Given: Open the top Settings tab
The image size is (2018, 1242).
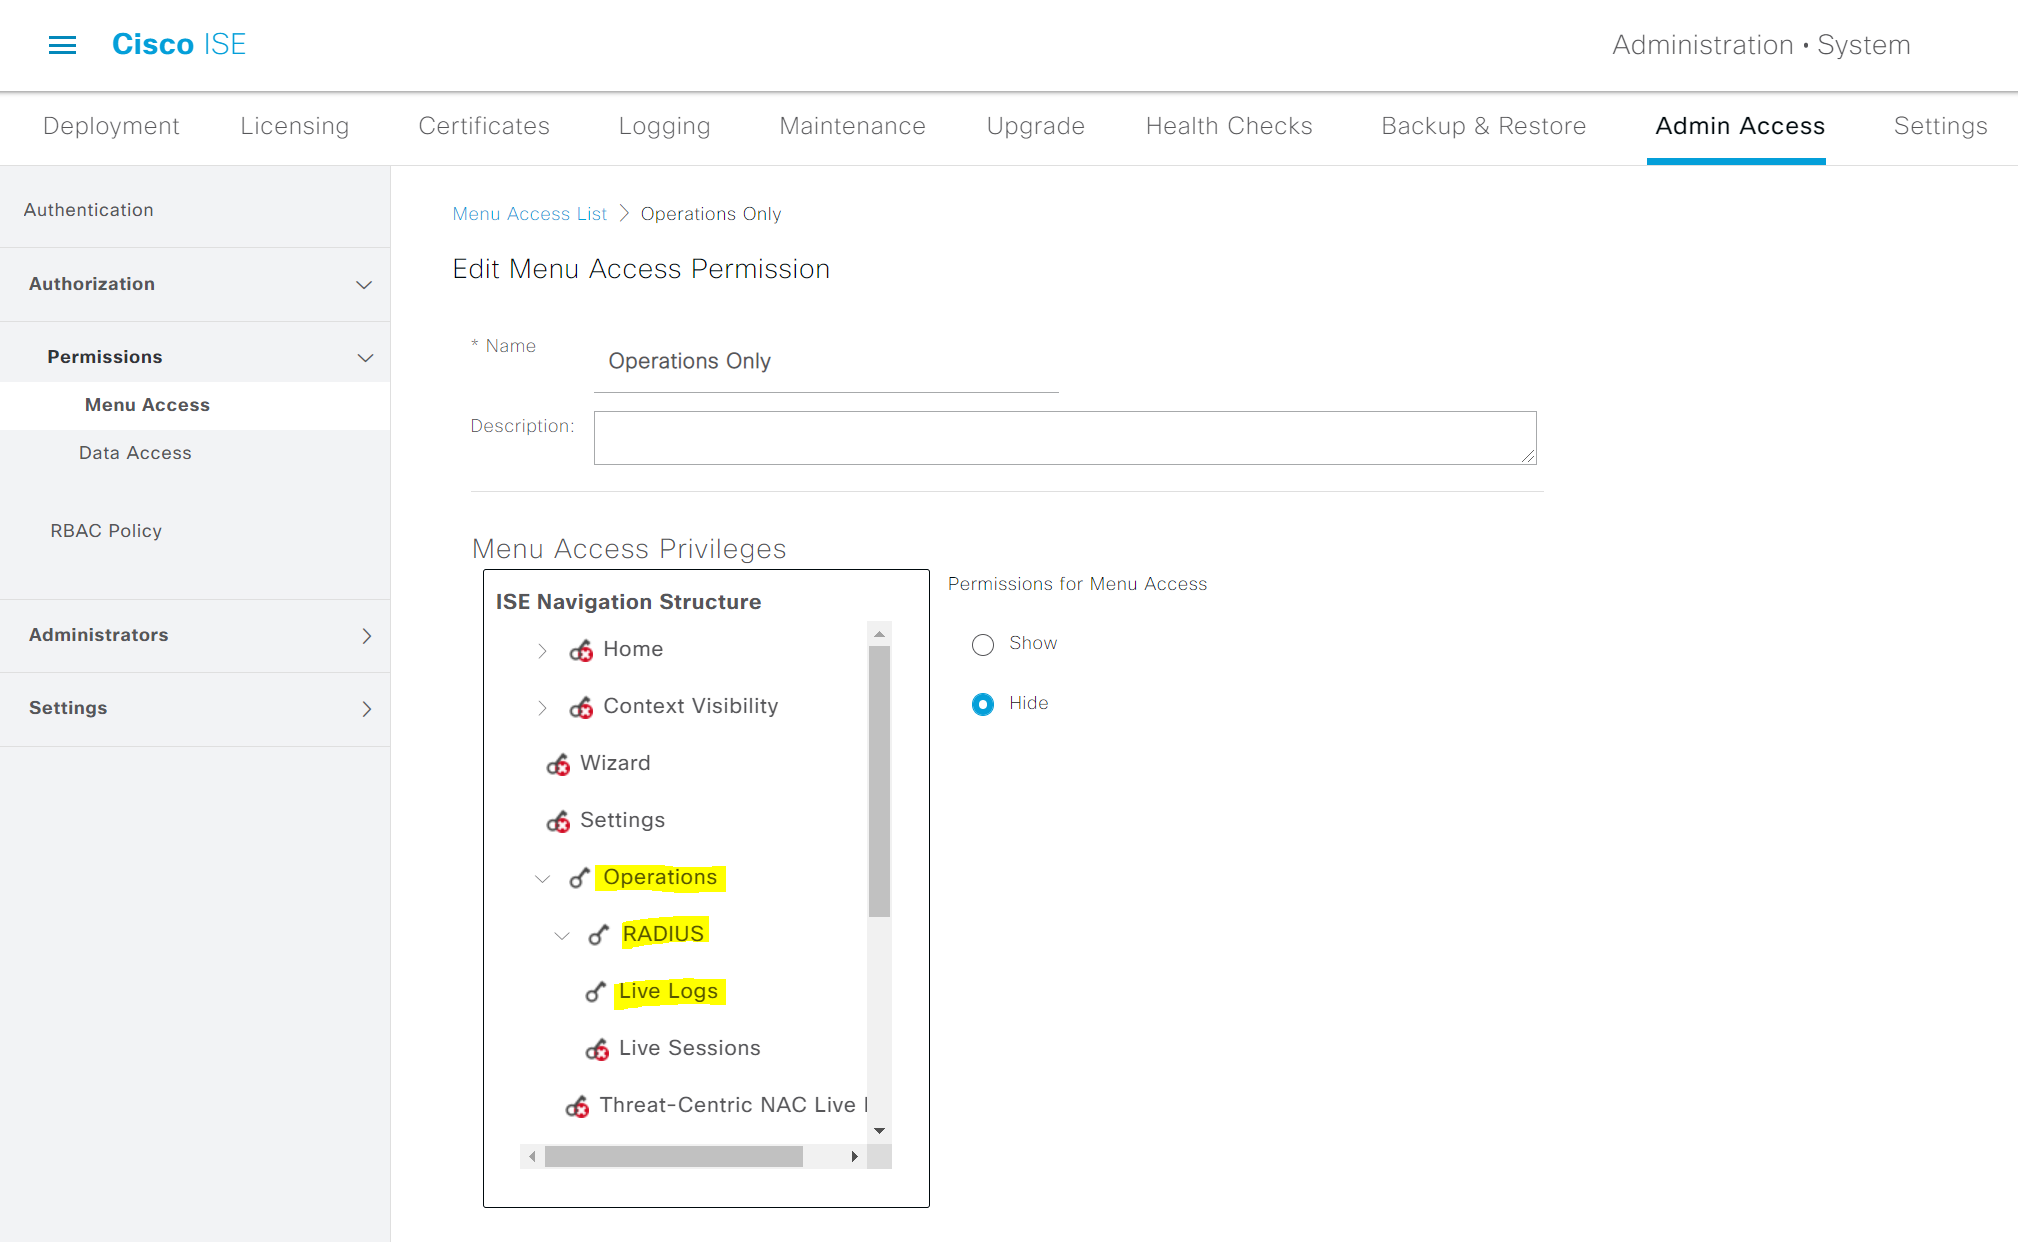Looking at the screenshot, I should point(1940,126).
